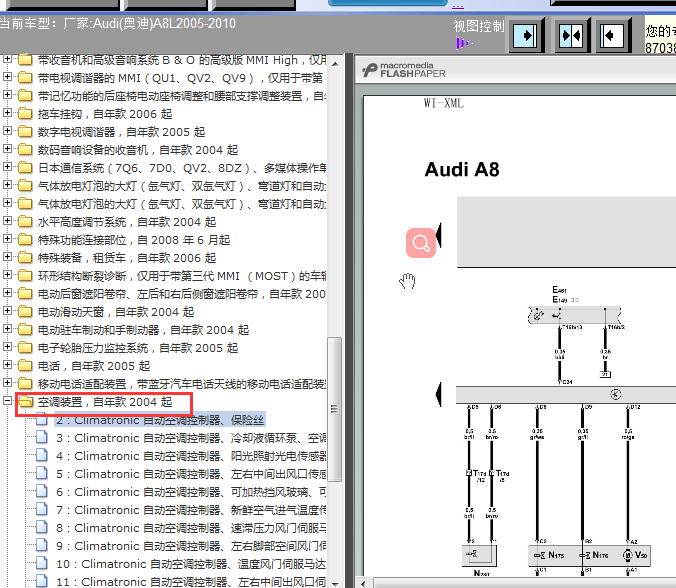Image resolution: width=676 pixels, height=588 pixels.
Task: Expand the 电动滑动天窗 node
Action: [x=7, y=311]
